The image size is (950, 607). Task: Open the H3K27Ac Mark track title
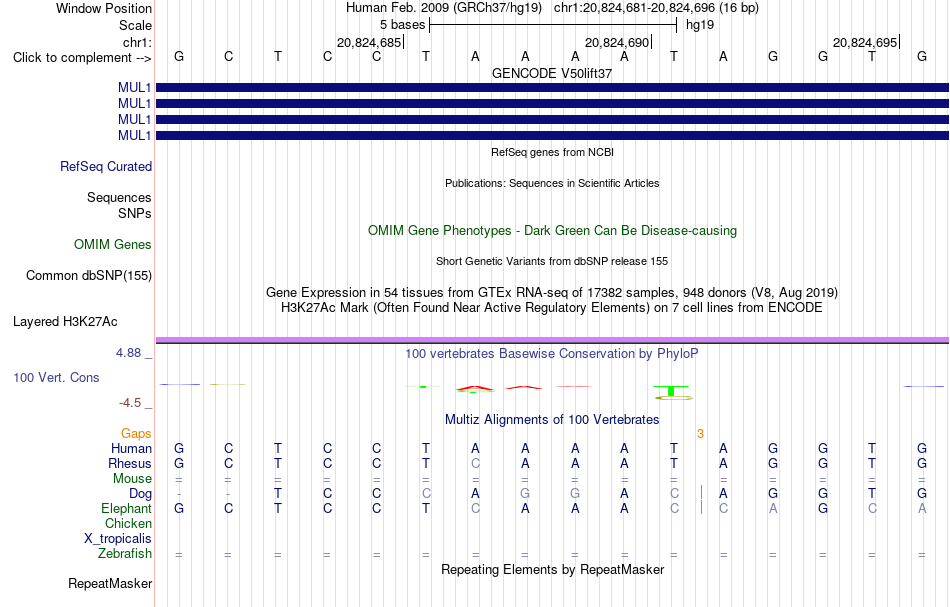(x=552, y=308)
